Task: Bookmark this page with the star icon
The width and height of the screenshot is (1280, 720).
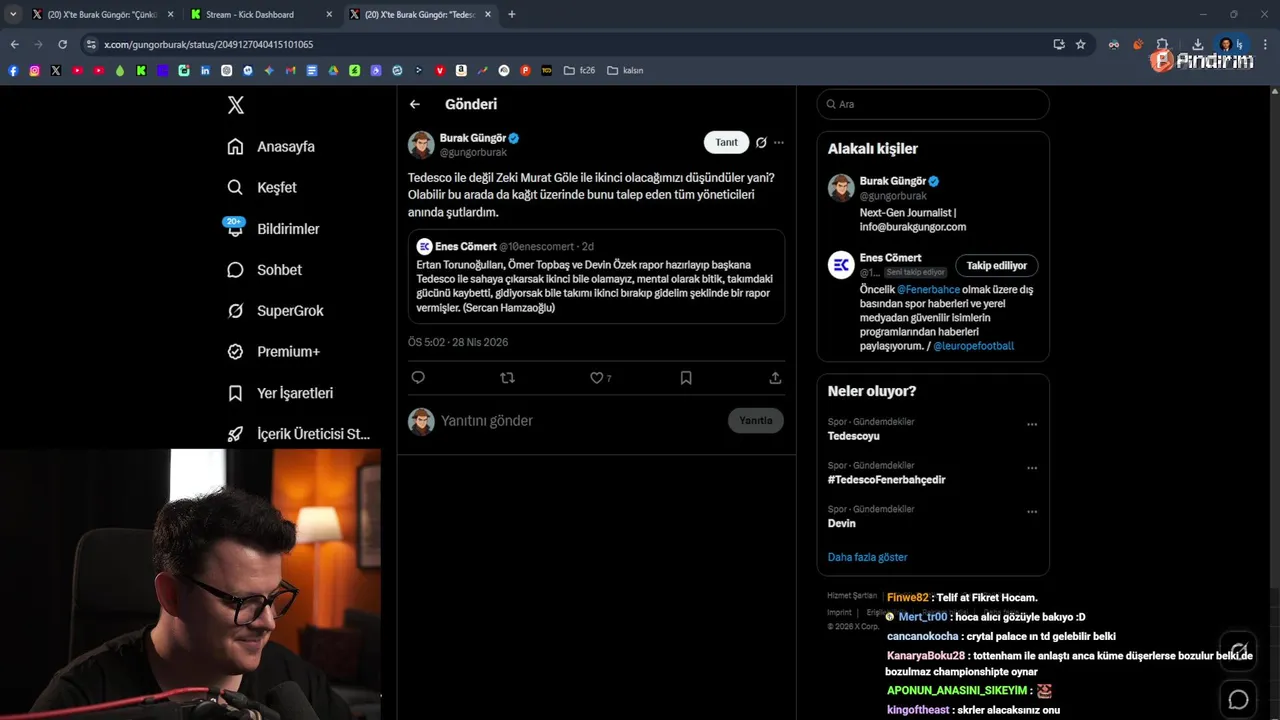Action: point(1081,44)
